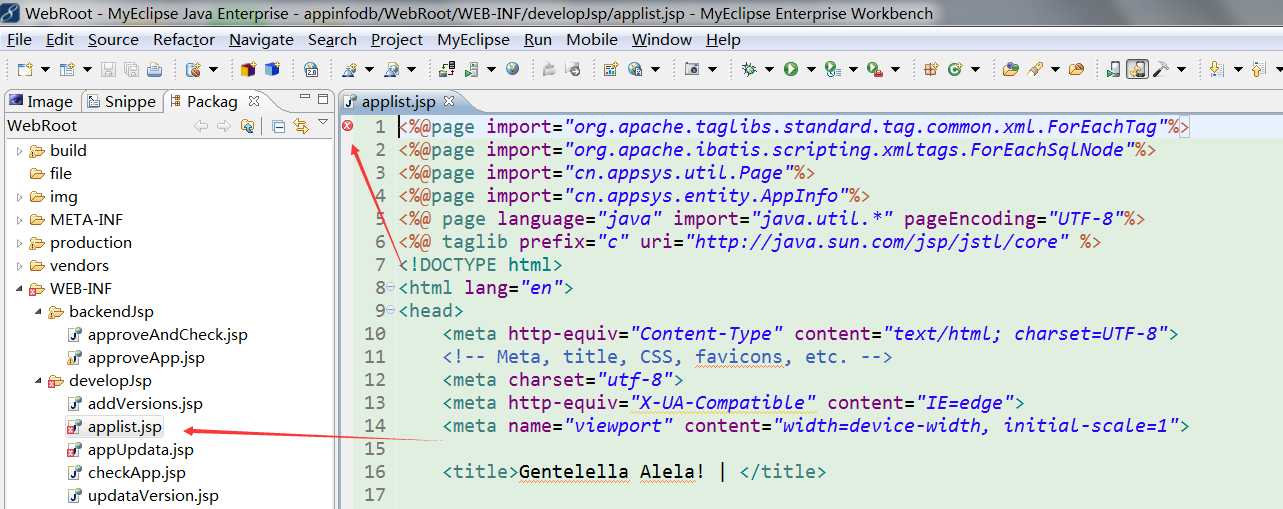Switch to the Snippe tab
This screenshot has width=1283, height=509.
[x=121, y=101]
